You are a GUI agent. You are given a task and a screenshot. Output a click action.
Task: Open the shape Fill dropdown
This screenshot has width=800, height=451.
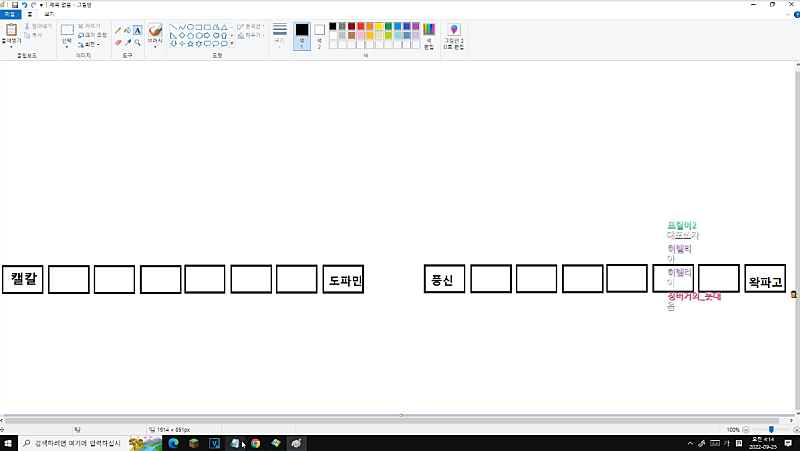(251, 35)
